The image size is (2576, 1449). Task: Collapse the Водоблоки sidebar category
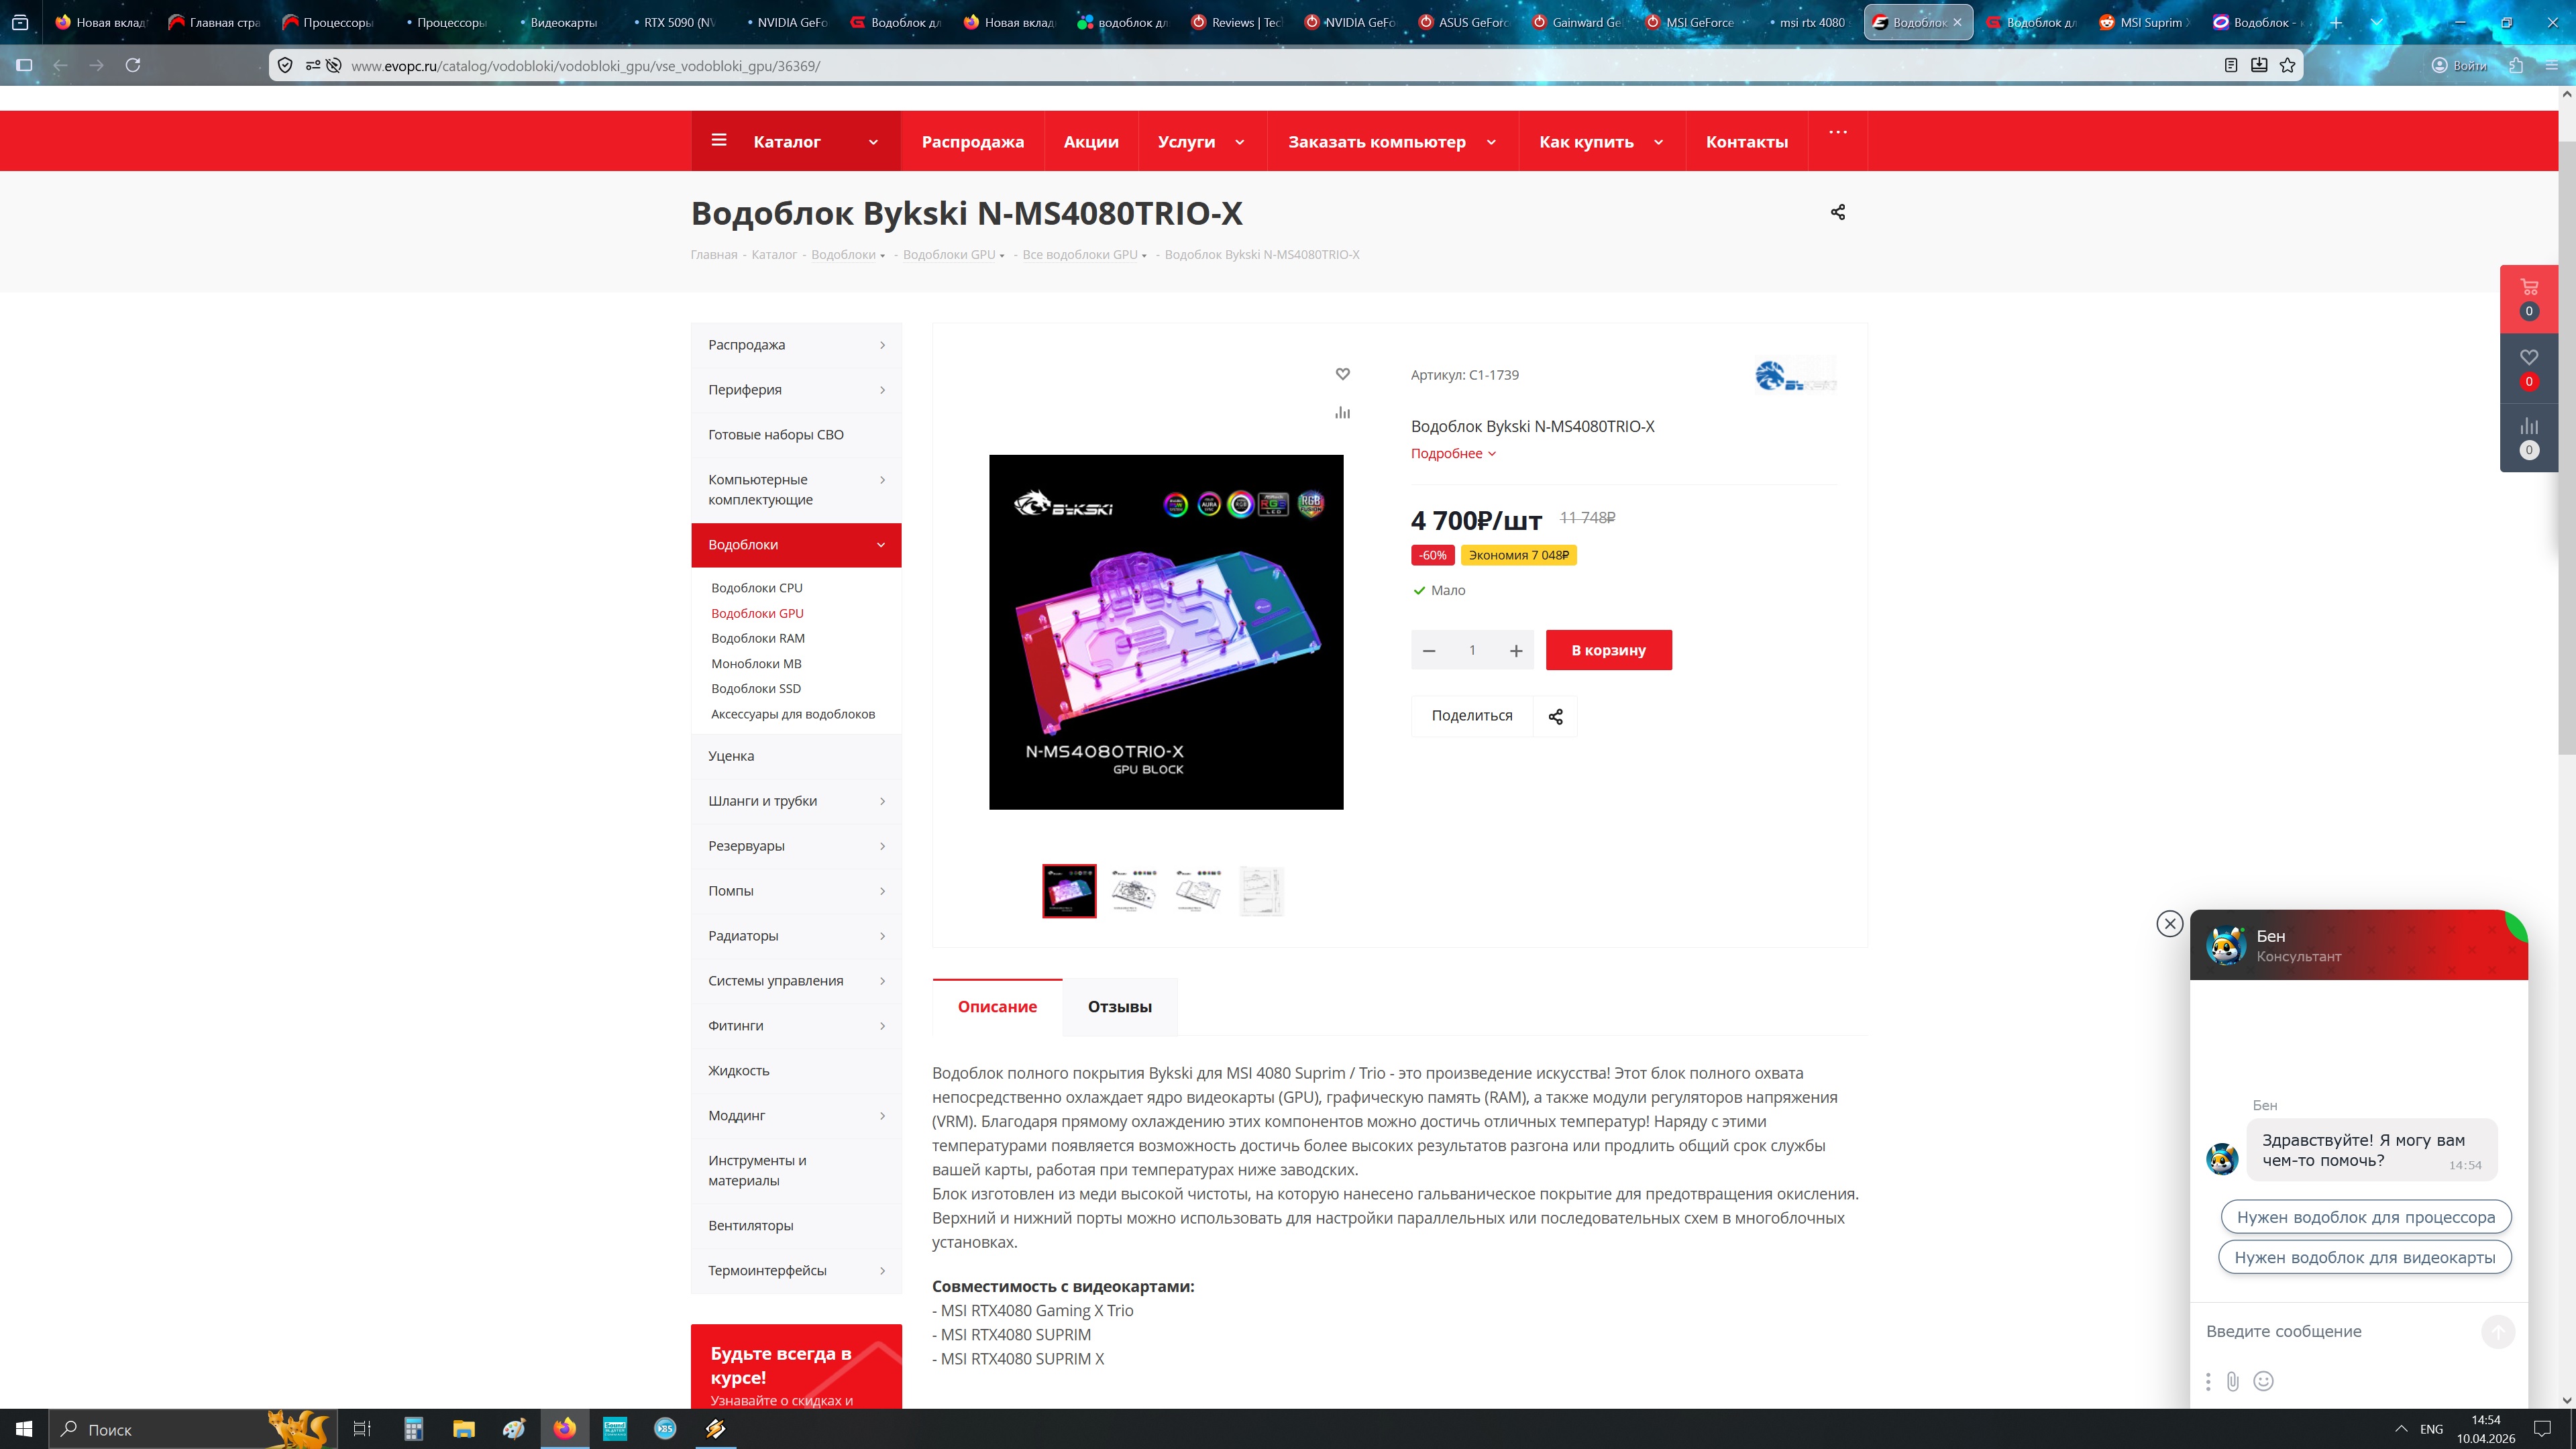[880, 545]
